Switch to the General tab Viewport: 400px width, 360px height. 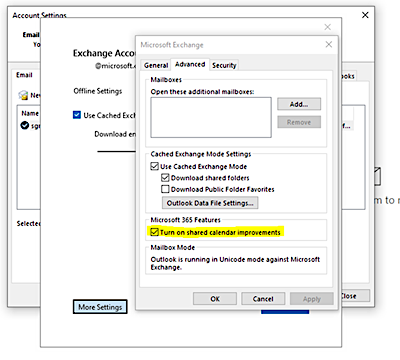[156, 65]
